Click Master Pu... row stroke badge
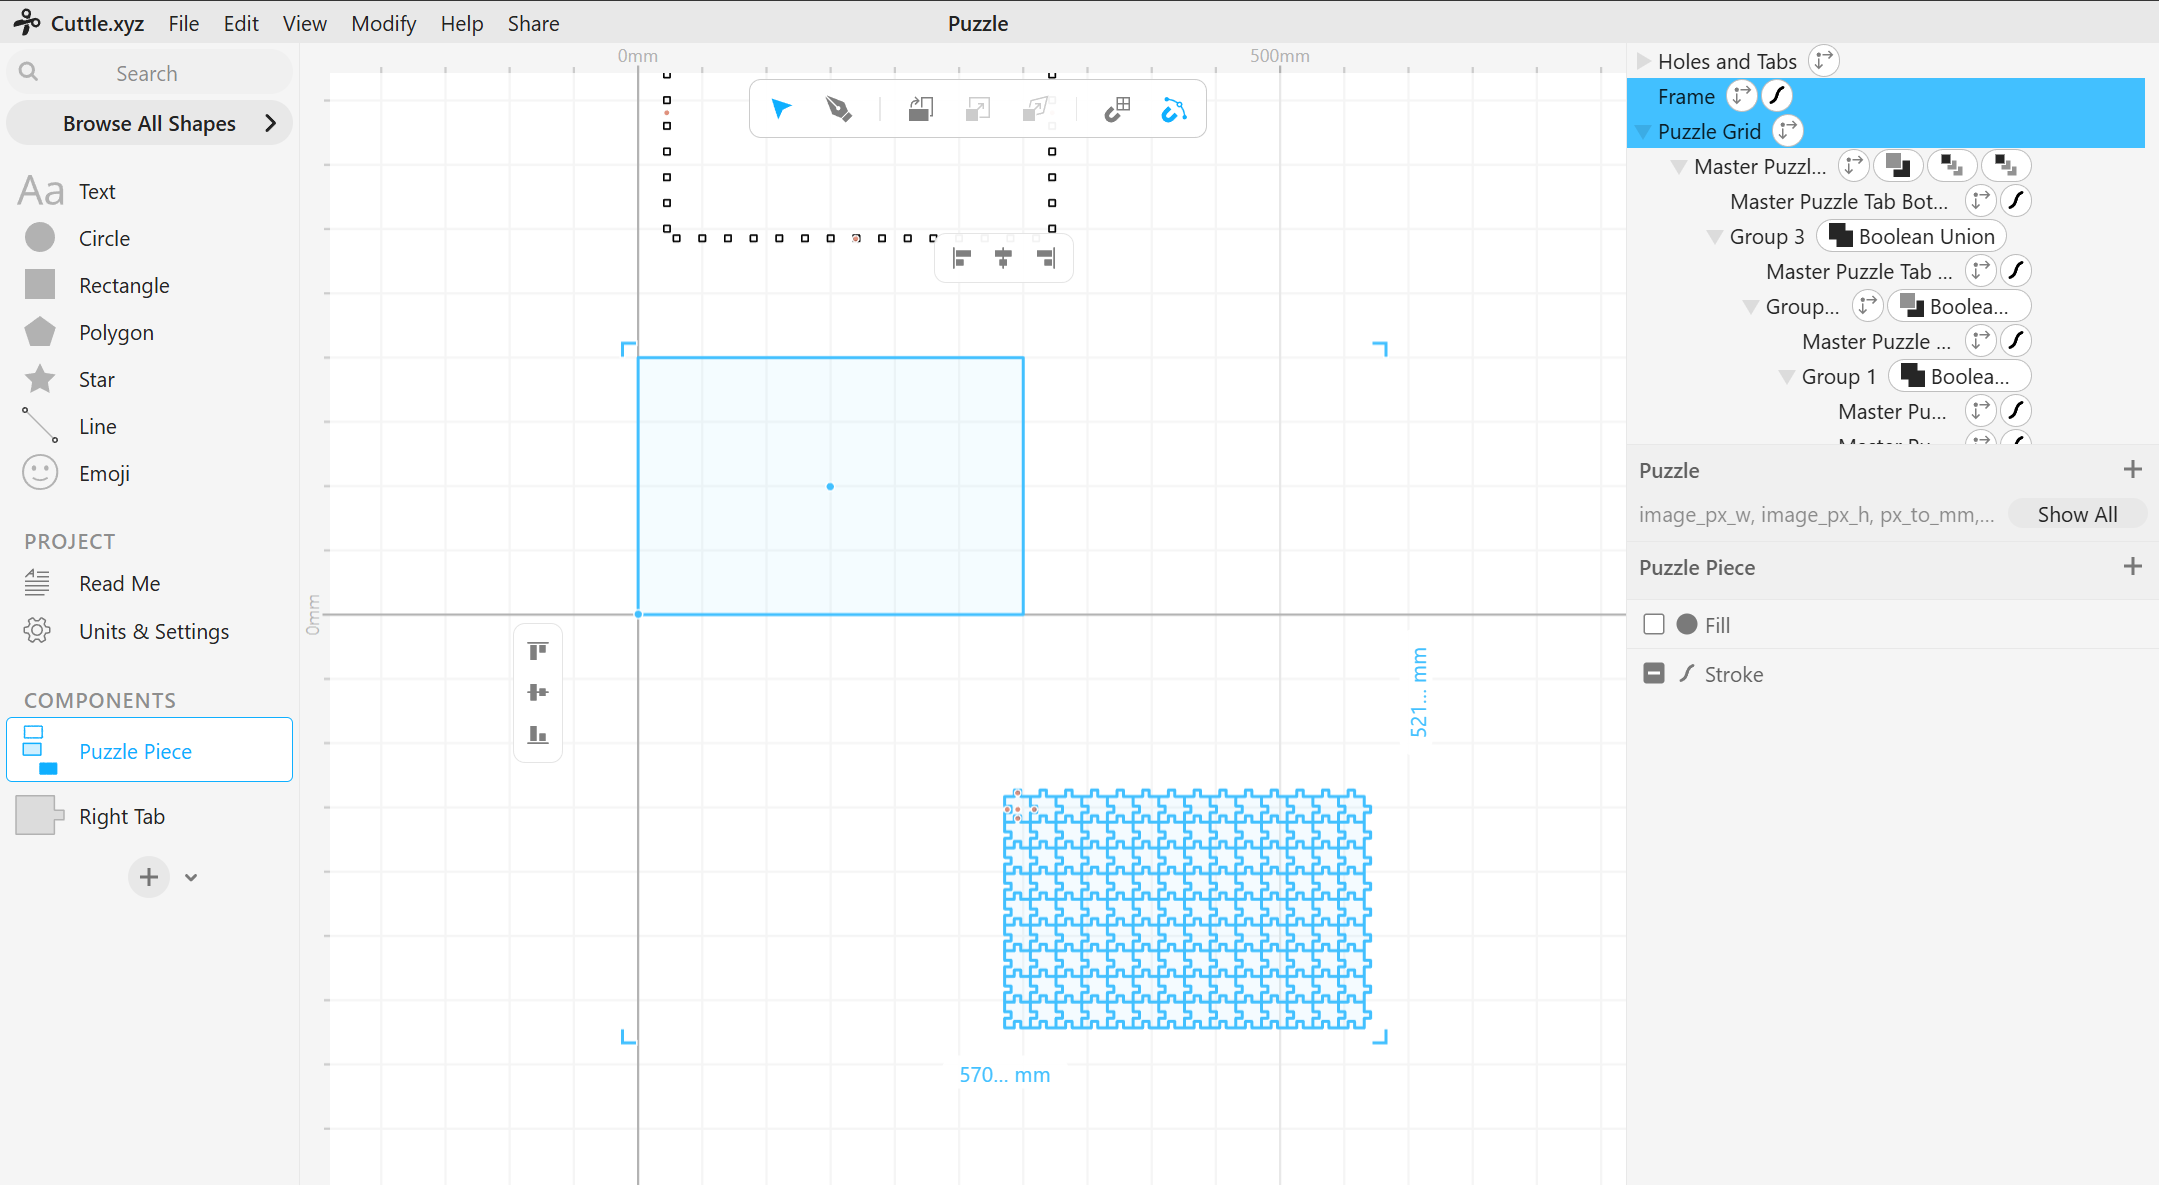Screen dimensions: 2159x1185 [x=2016, y=410]
